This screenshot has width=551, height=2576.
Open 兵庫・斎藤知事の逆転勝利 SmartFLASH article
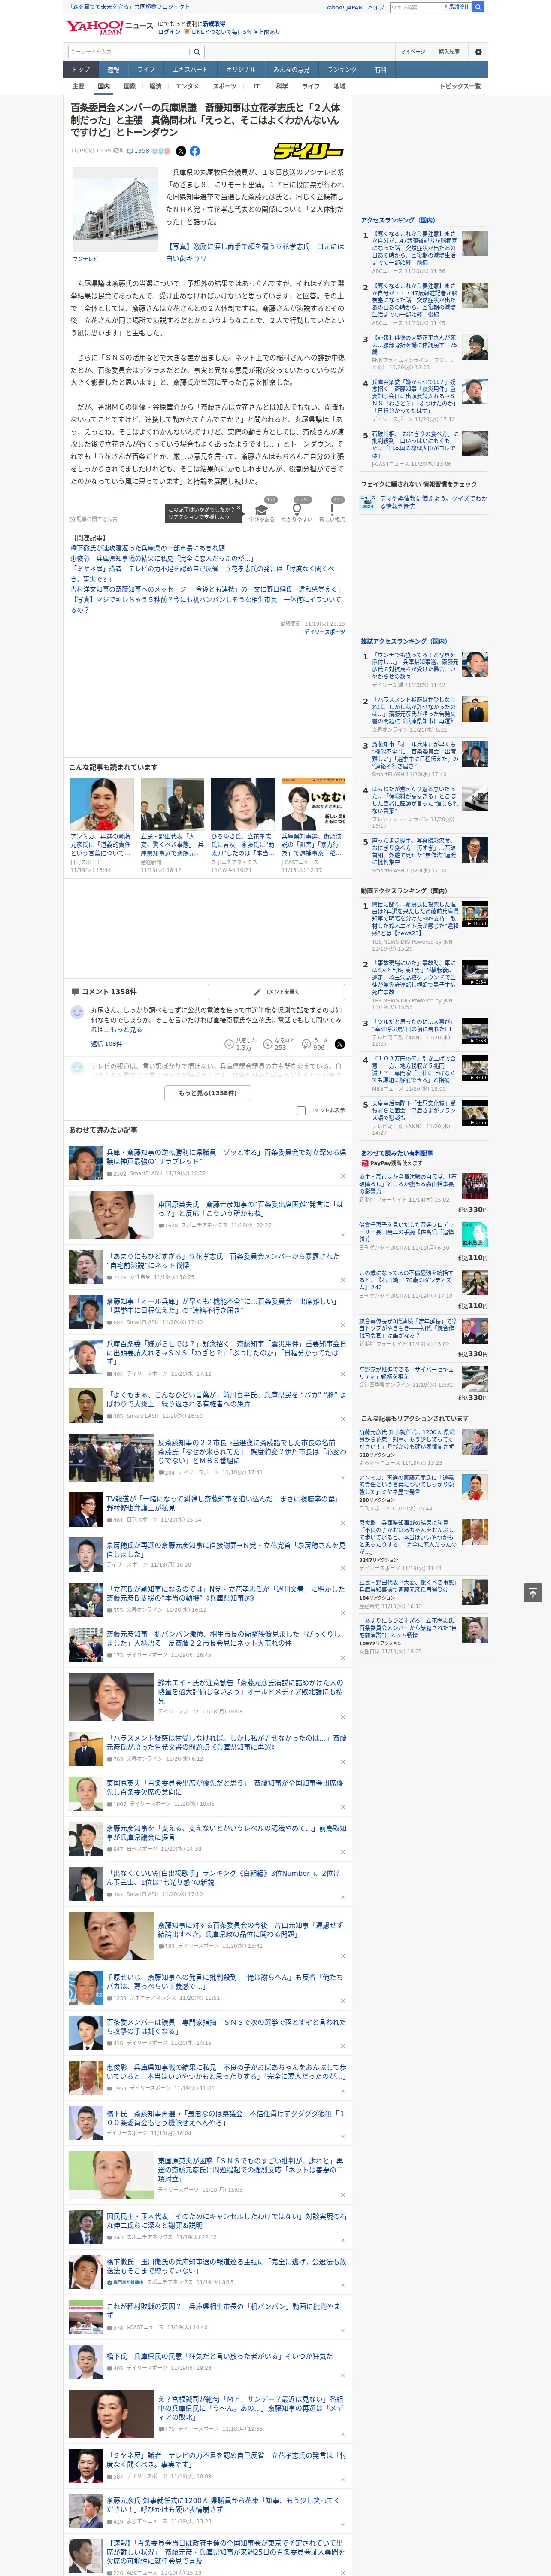click(226, 1156)
